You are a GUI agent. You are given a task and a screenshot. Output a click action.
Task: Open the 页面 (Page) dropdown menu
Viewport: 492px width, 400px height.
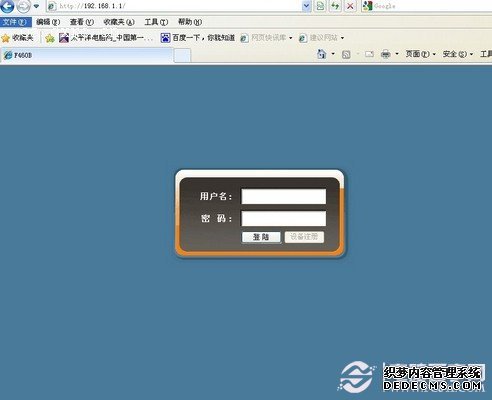click(420, 54)
